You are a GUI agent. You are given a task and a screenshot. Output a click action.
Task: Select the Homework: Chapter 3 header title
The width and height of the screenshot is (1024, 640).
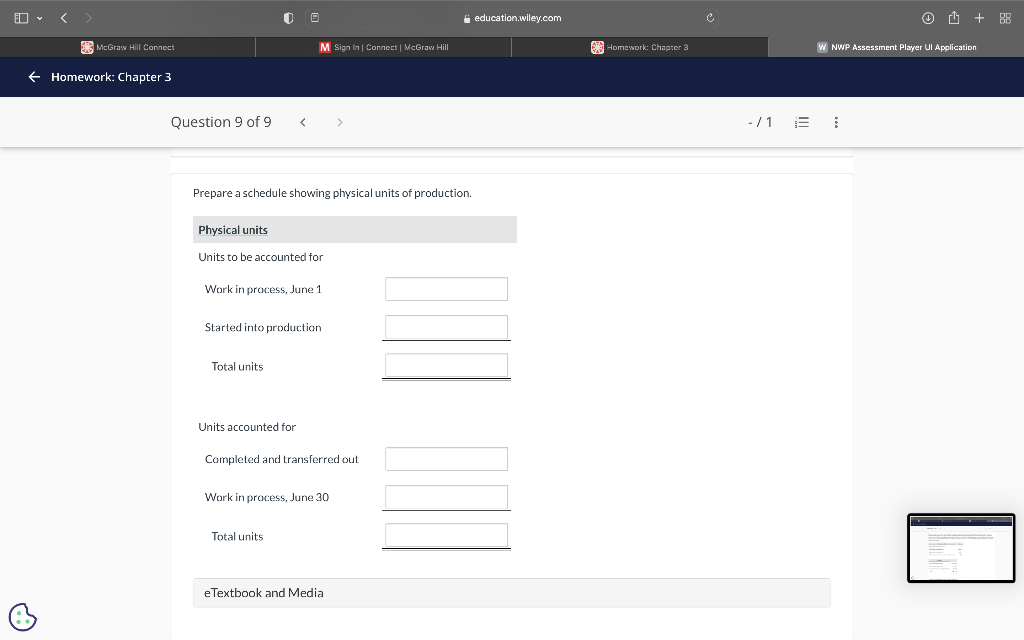pos(111,77)
